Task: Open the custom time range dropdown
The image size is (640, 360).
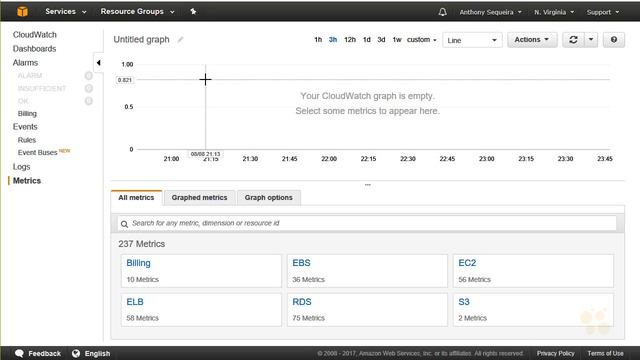Action: 422,40
